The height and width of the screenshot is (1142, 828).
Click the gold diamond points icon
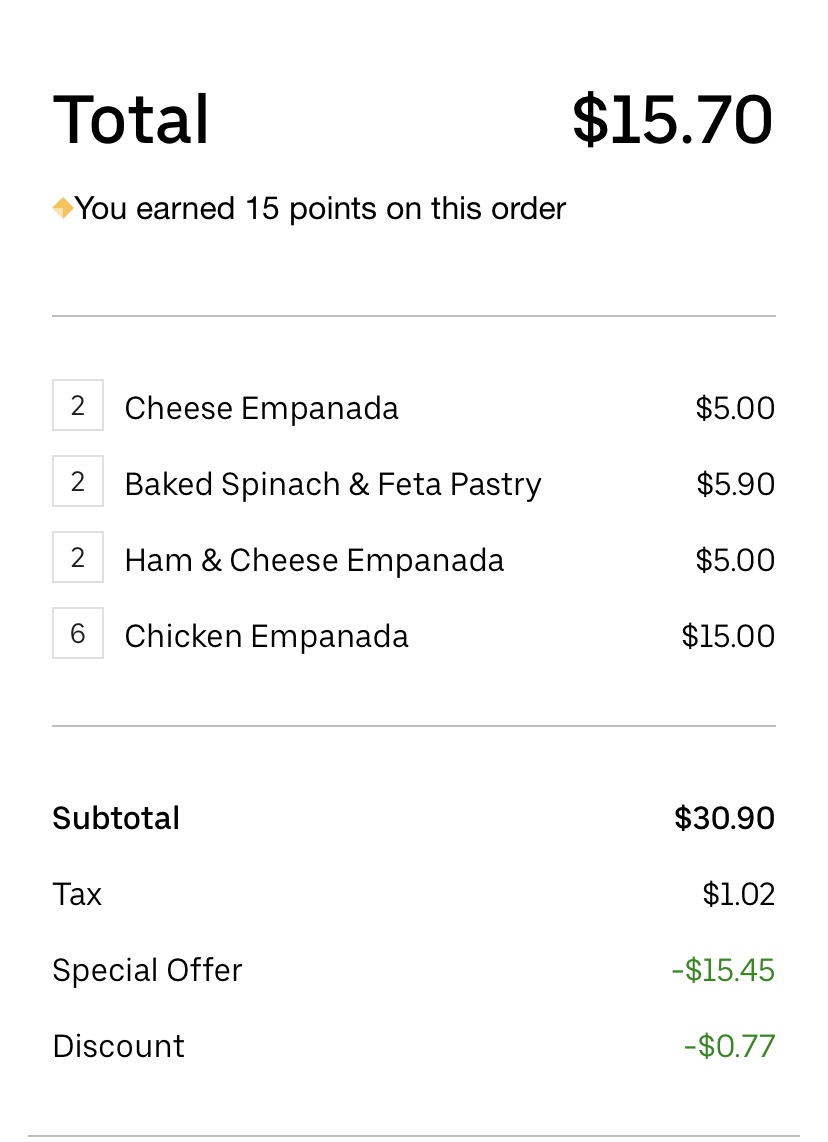(x=63, y=209)
